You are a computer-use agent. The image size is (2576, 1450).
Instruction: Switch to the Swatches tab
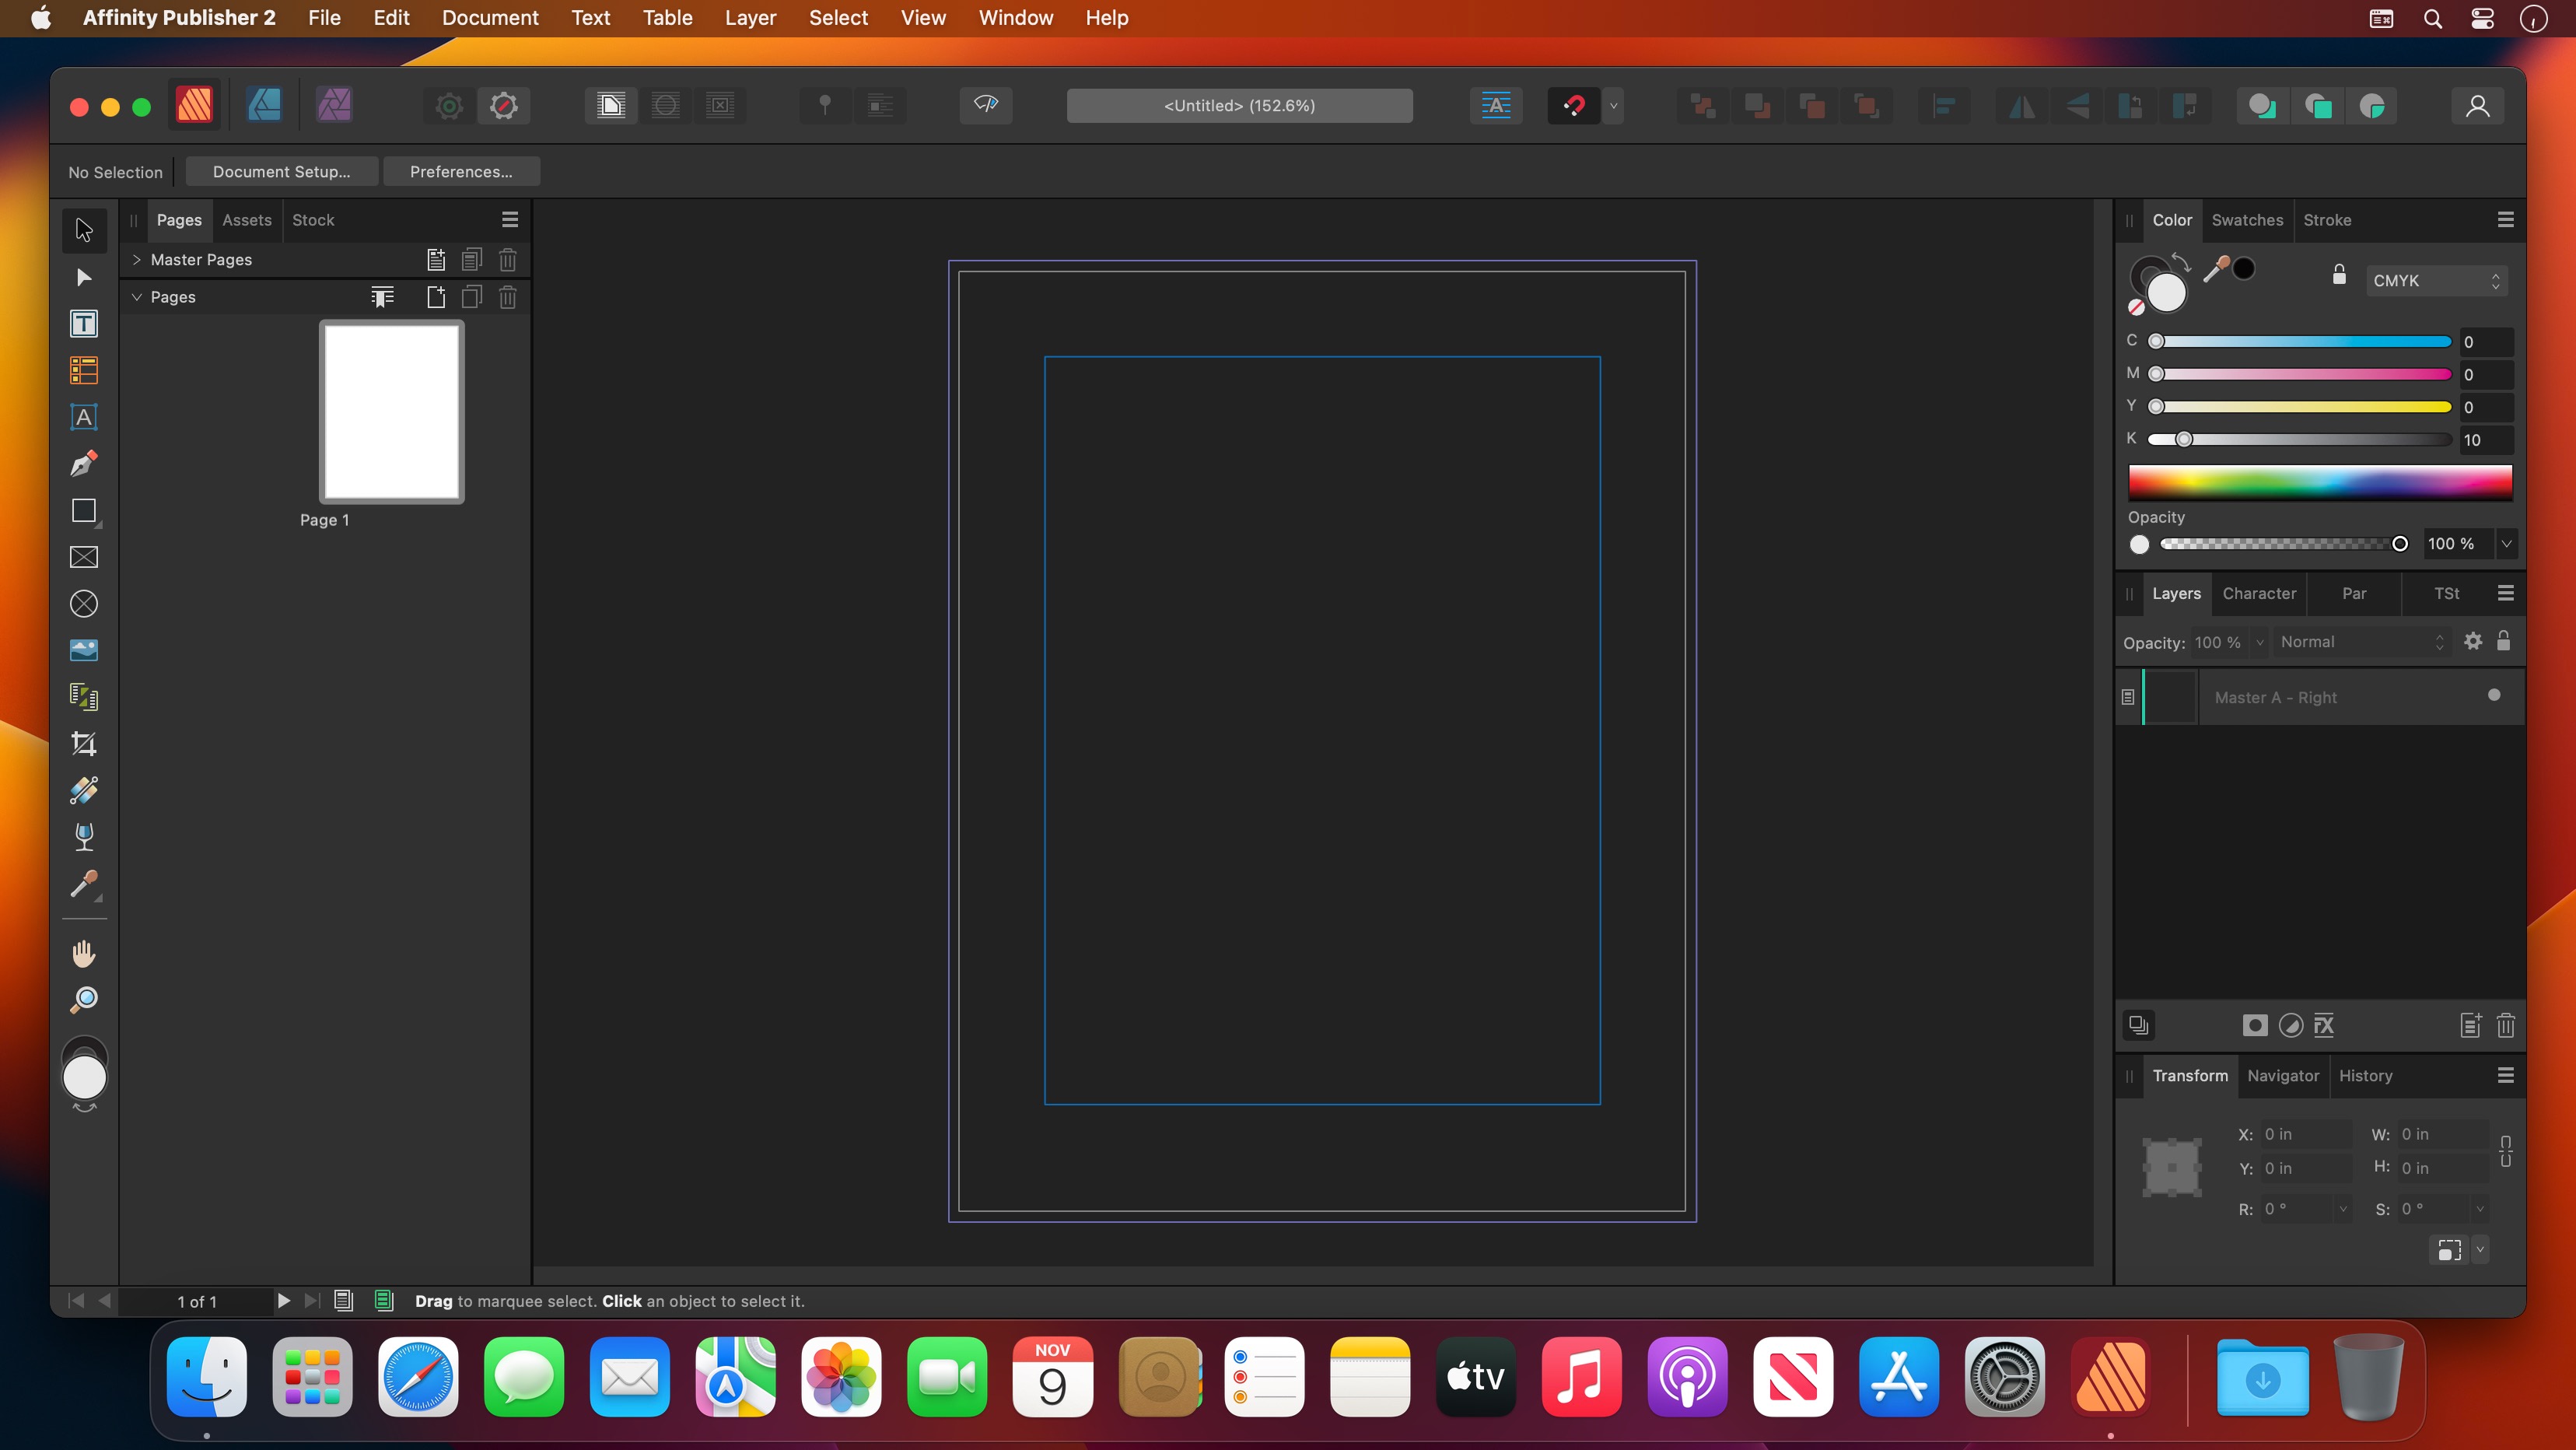[2247, 220]
